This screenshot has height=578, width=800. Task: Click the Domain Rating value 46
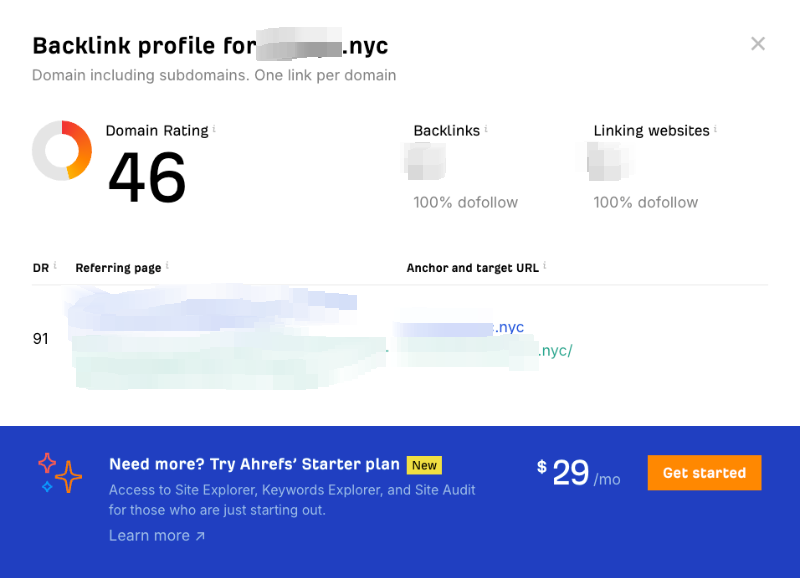point(147,177)
